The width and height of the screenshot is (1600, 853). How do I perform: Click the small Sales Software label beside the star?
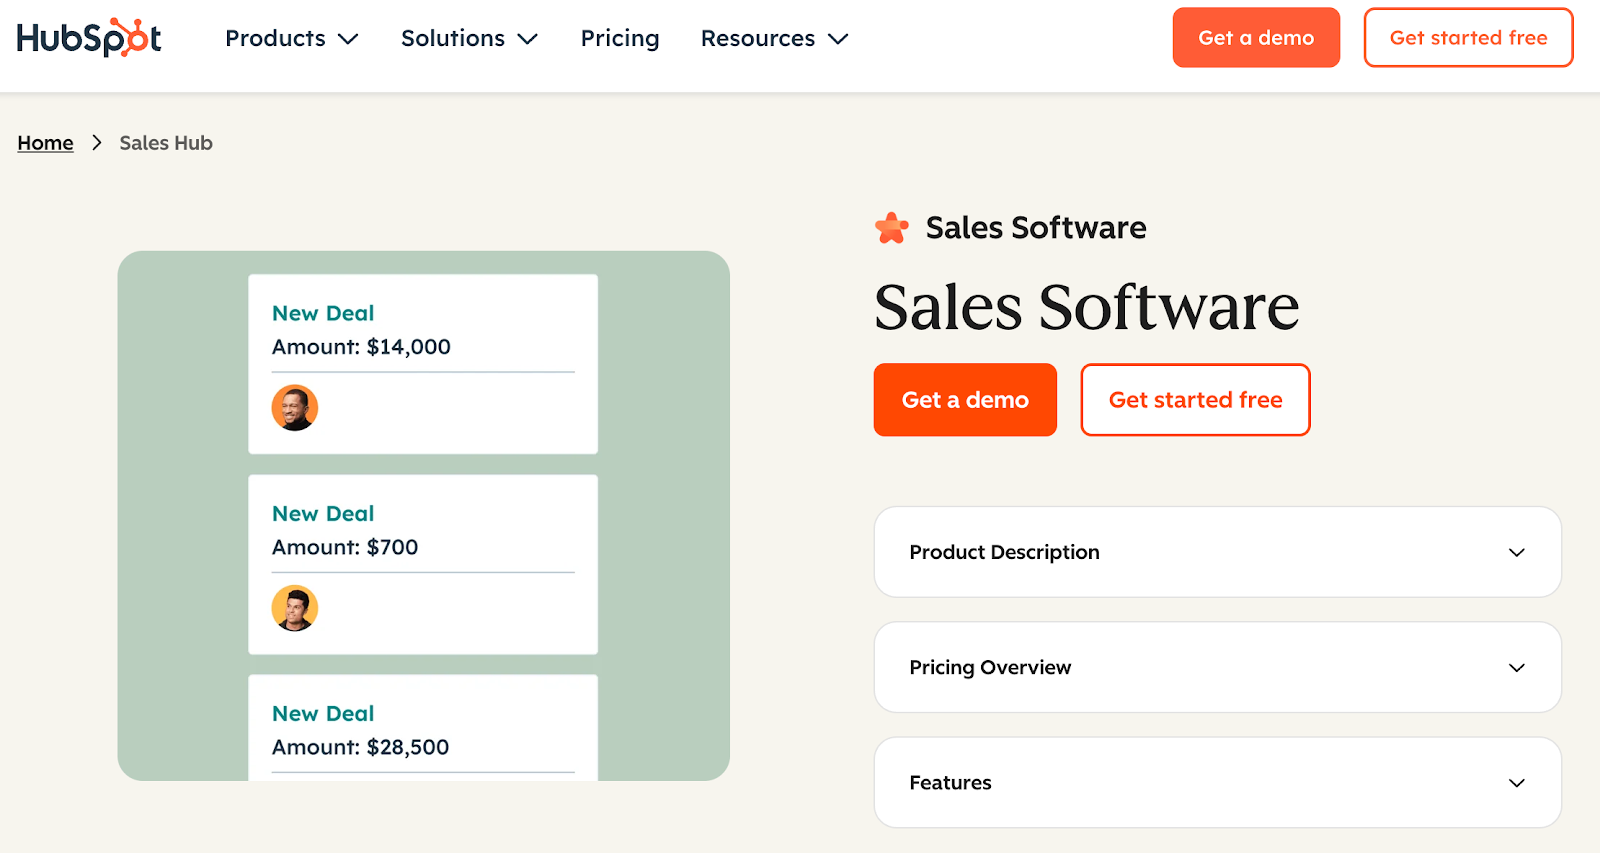1036,228
